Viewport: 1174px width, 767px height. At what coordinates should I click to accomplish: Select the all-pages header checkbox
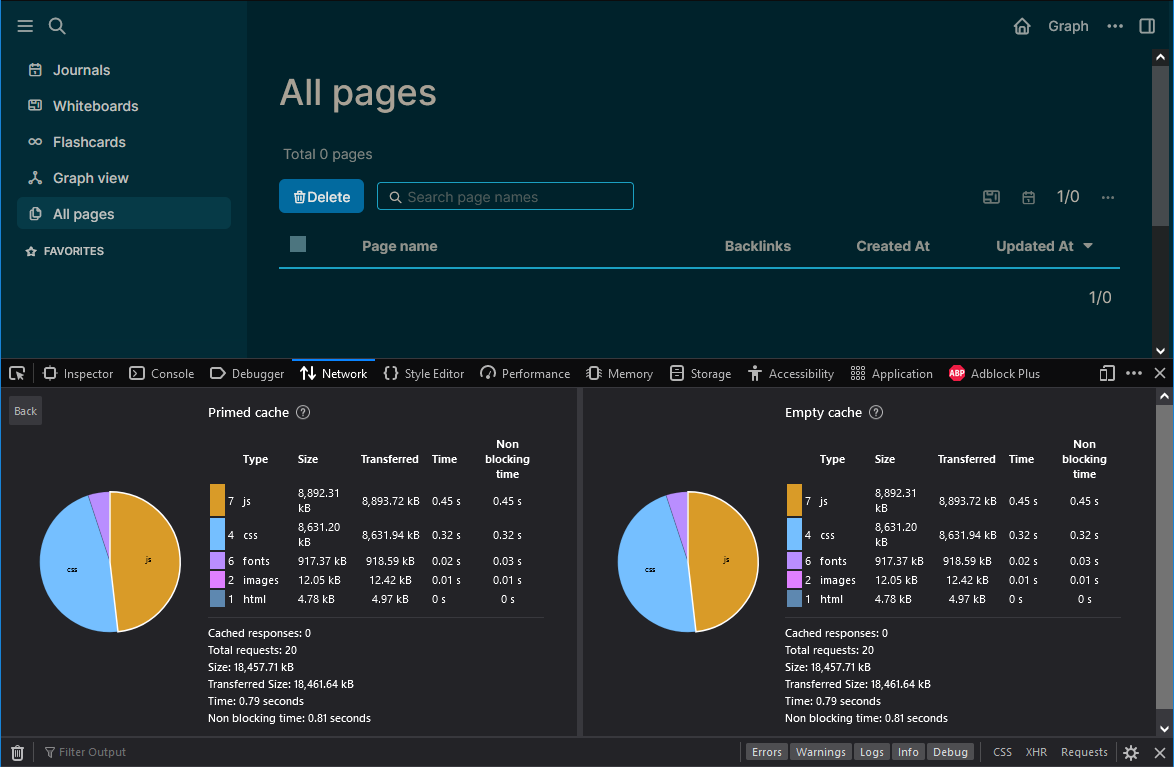click(x=297, y=245)
